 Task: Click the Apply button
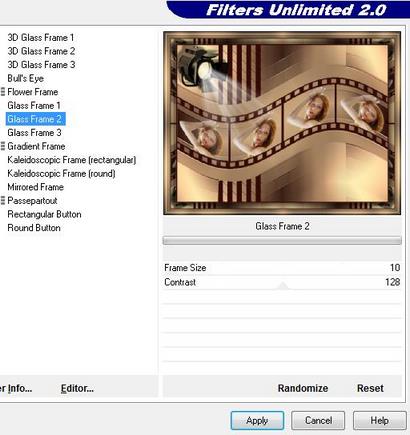(x=257, y=420)
